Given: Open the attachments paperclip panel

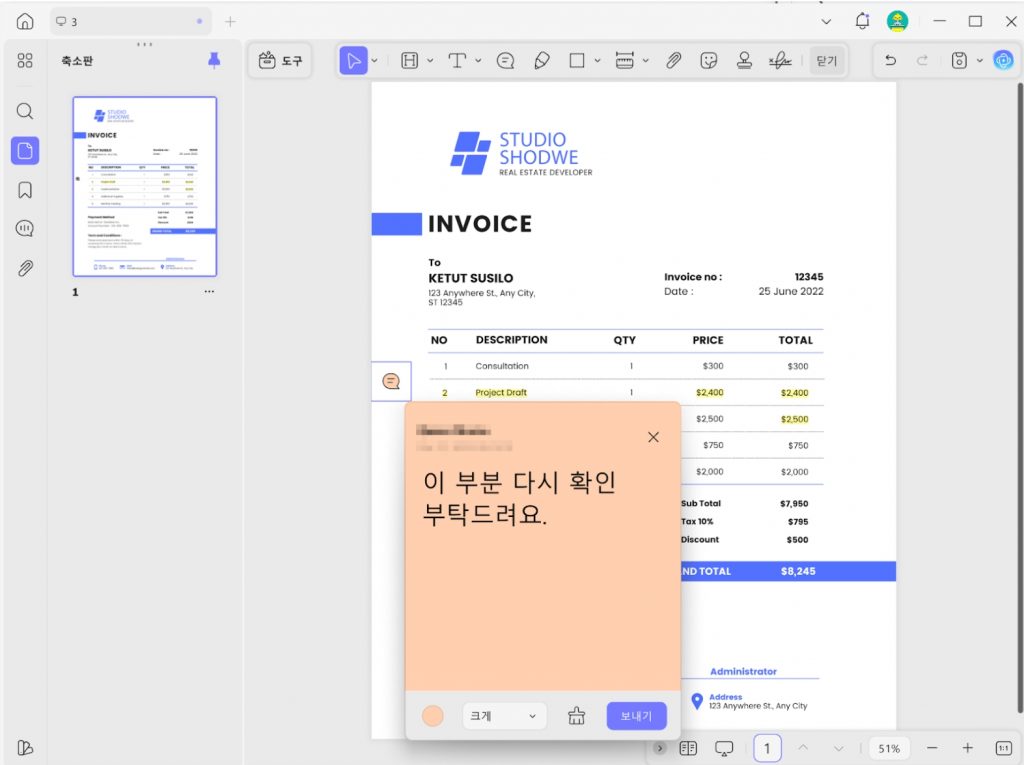Looking at the screenshot, I should pos(25,268).
